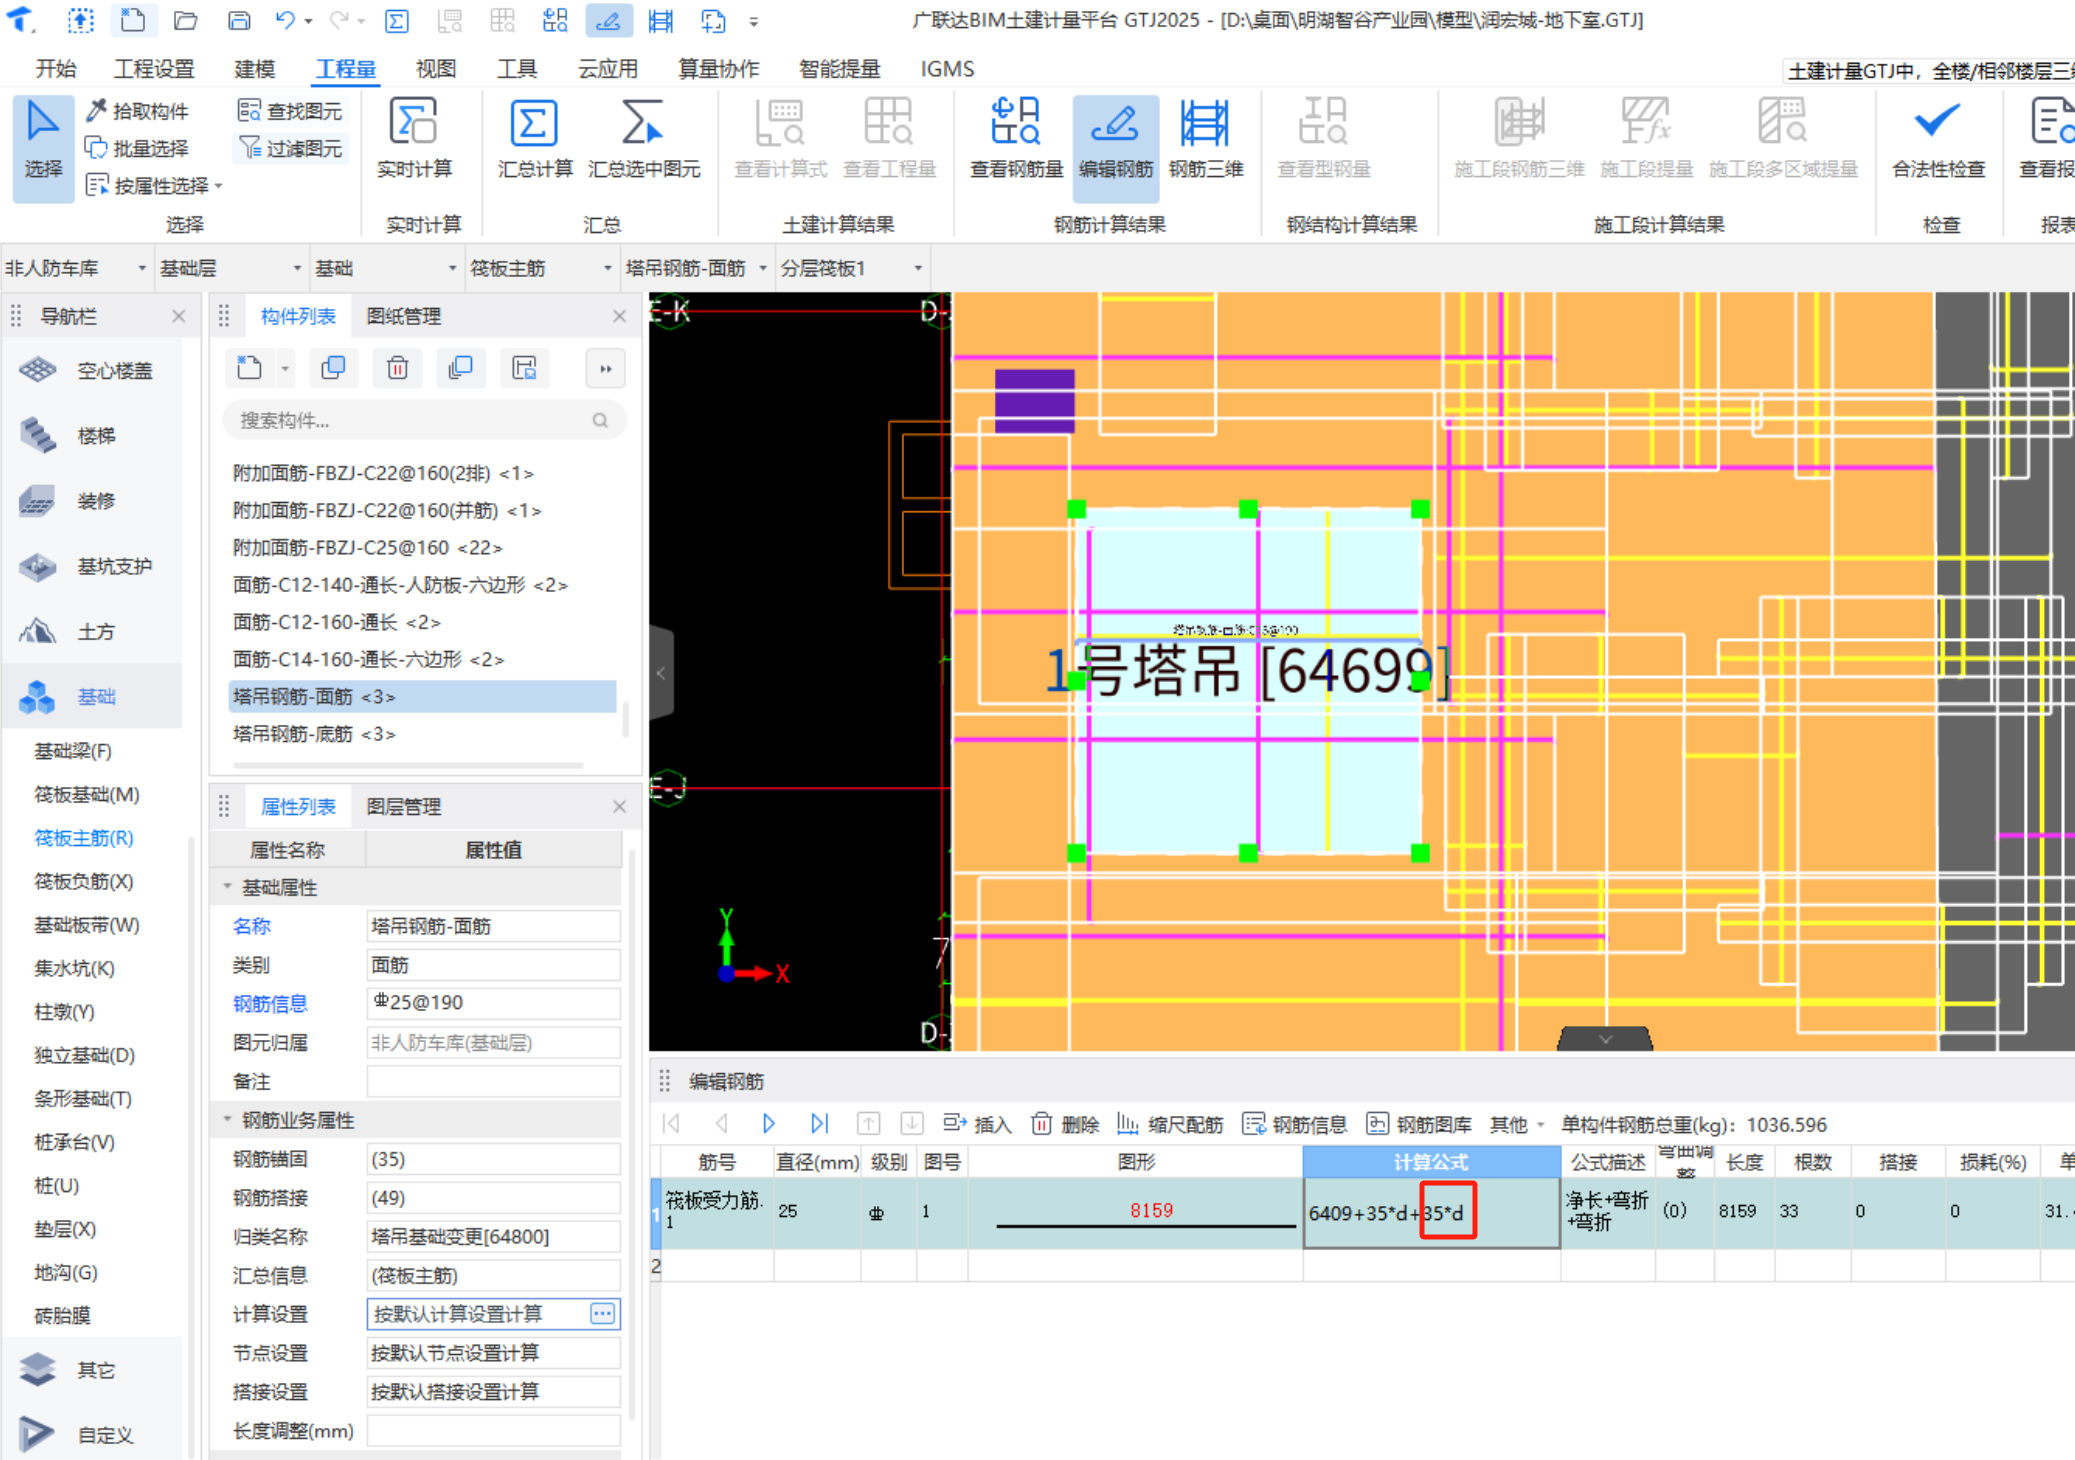Open 计算设置 ellipsis button

pyautogui.click(x=602, y=1313)
